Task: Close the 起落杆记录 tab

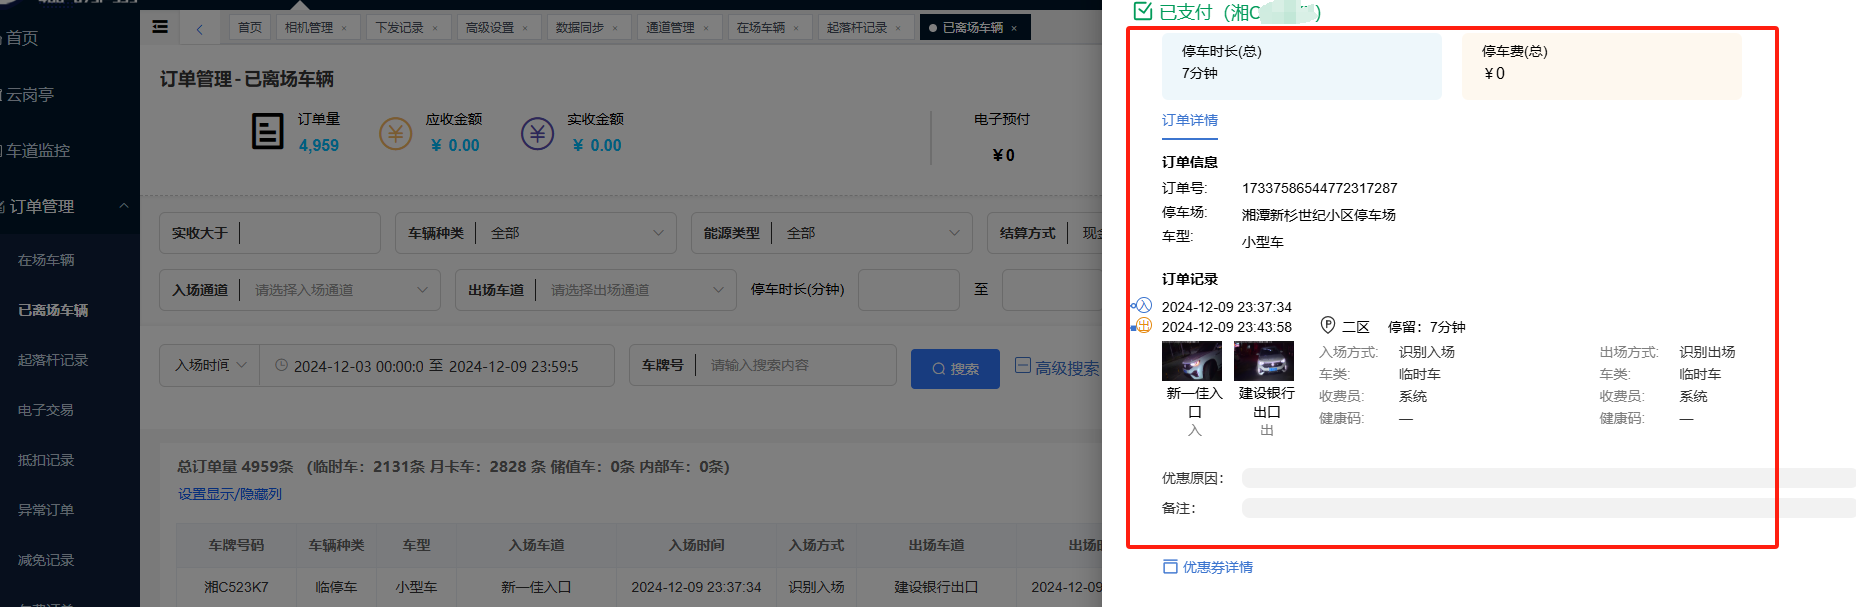Action: pyautogui.click(x=898, y=29)
